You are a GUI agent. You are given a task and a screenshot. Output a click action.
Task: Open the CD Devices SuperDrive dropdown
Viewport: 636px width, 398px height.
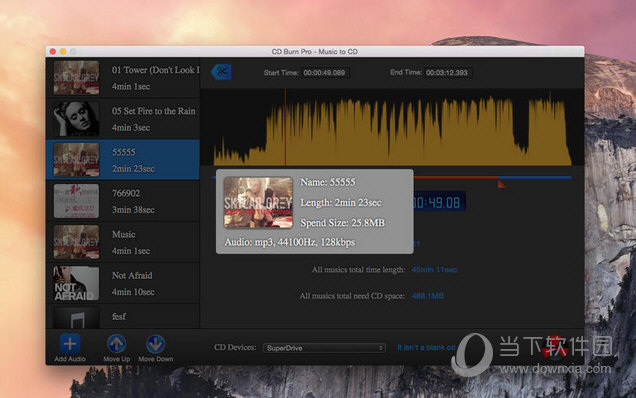point(324,348)
